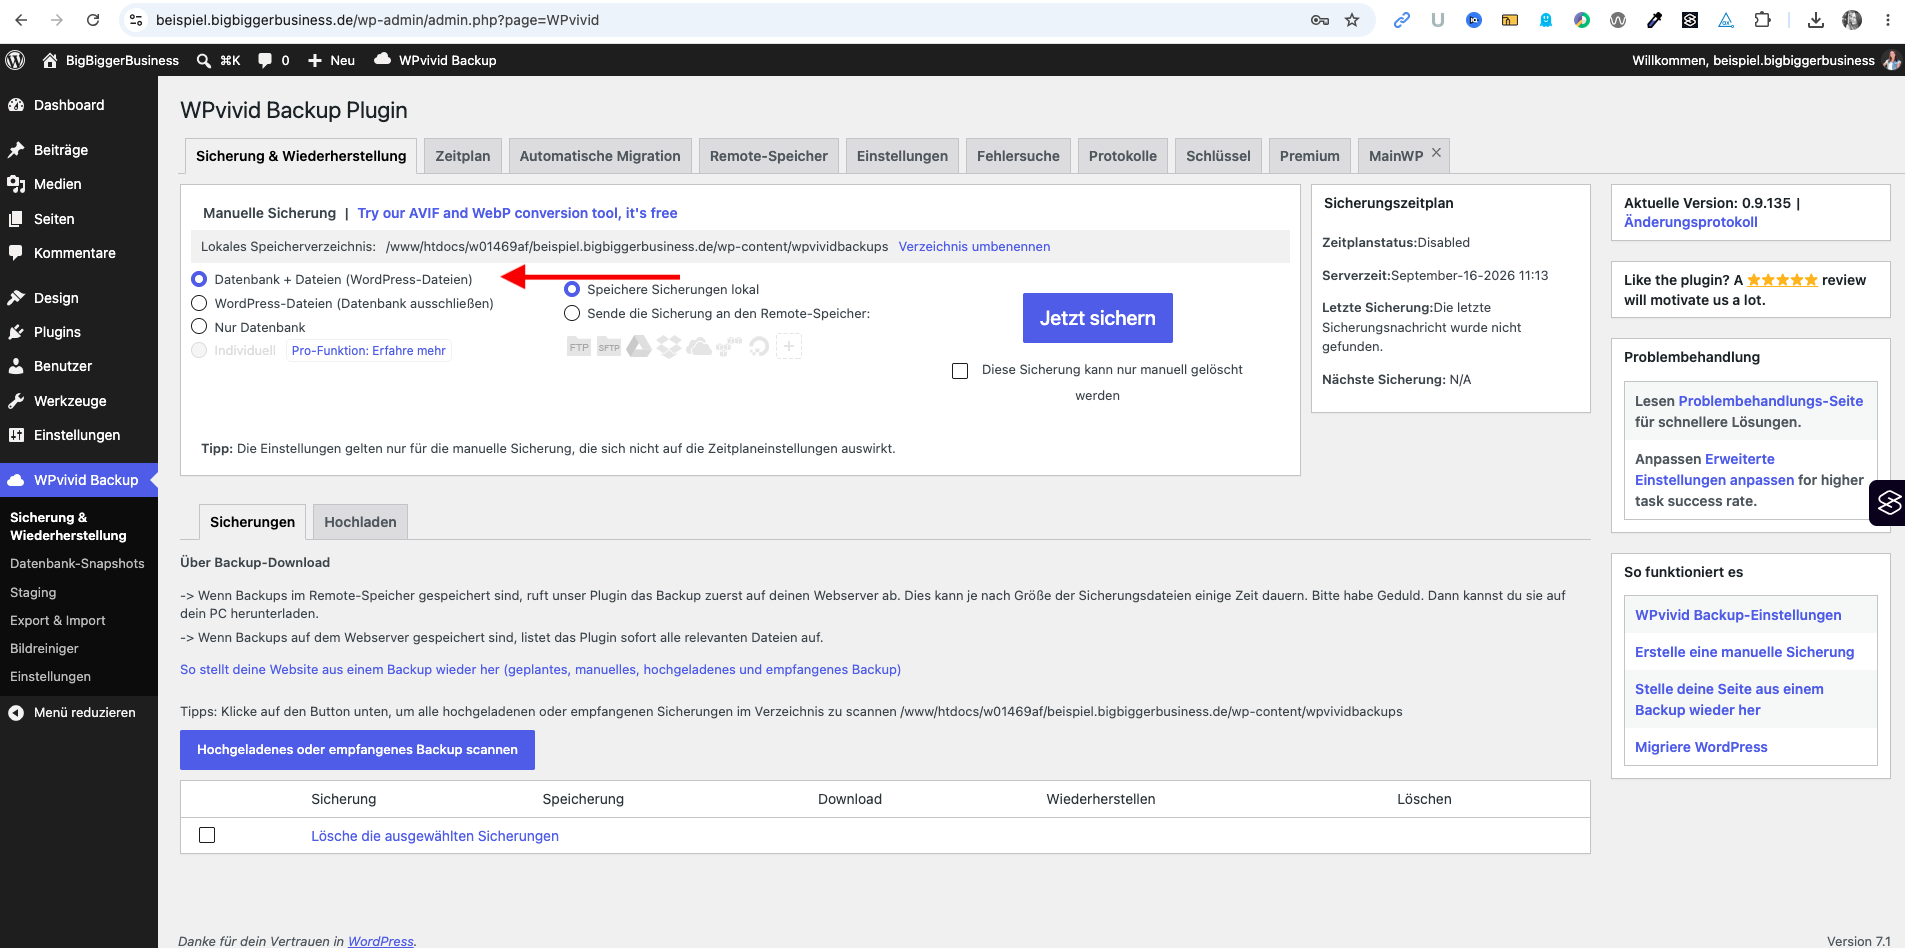Click the FTP remote storage icon
Viewport: 1905px width, 948px height.
579,347
